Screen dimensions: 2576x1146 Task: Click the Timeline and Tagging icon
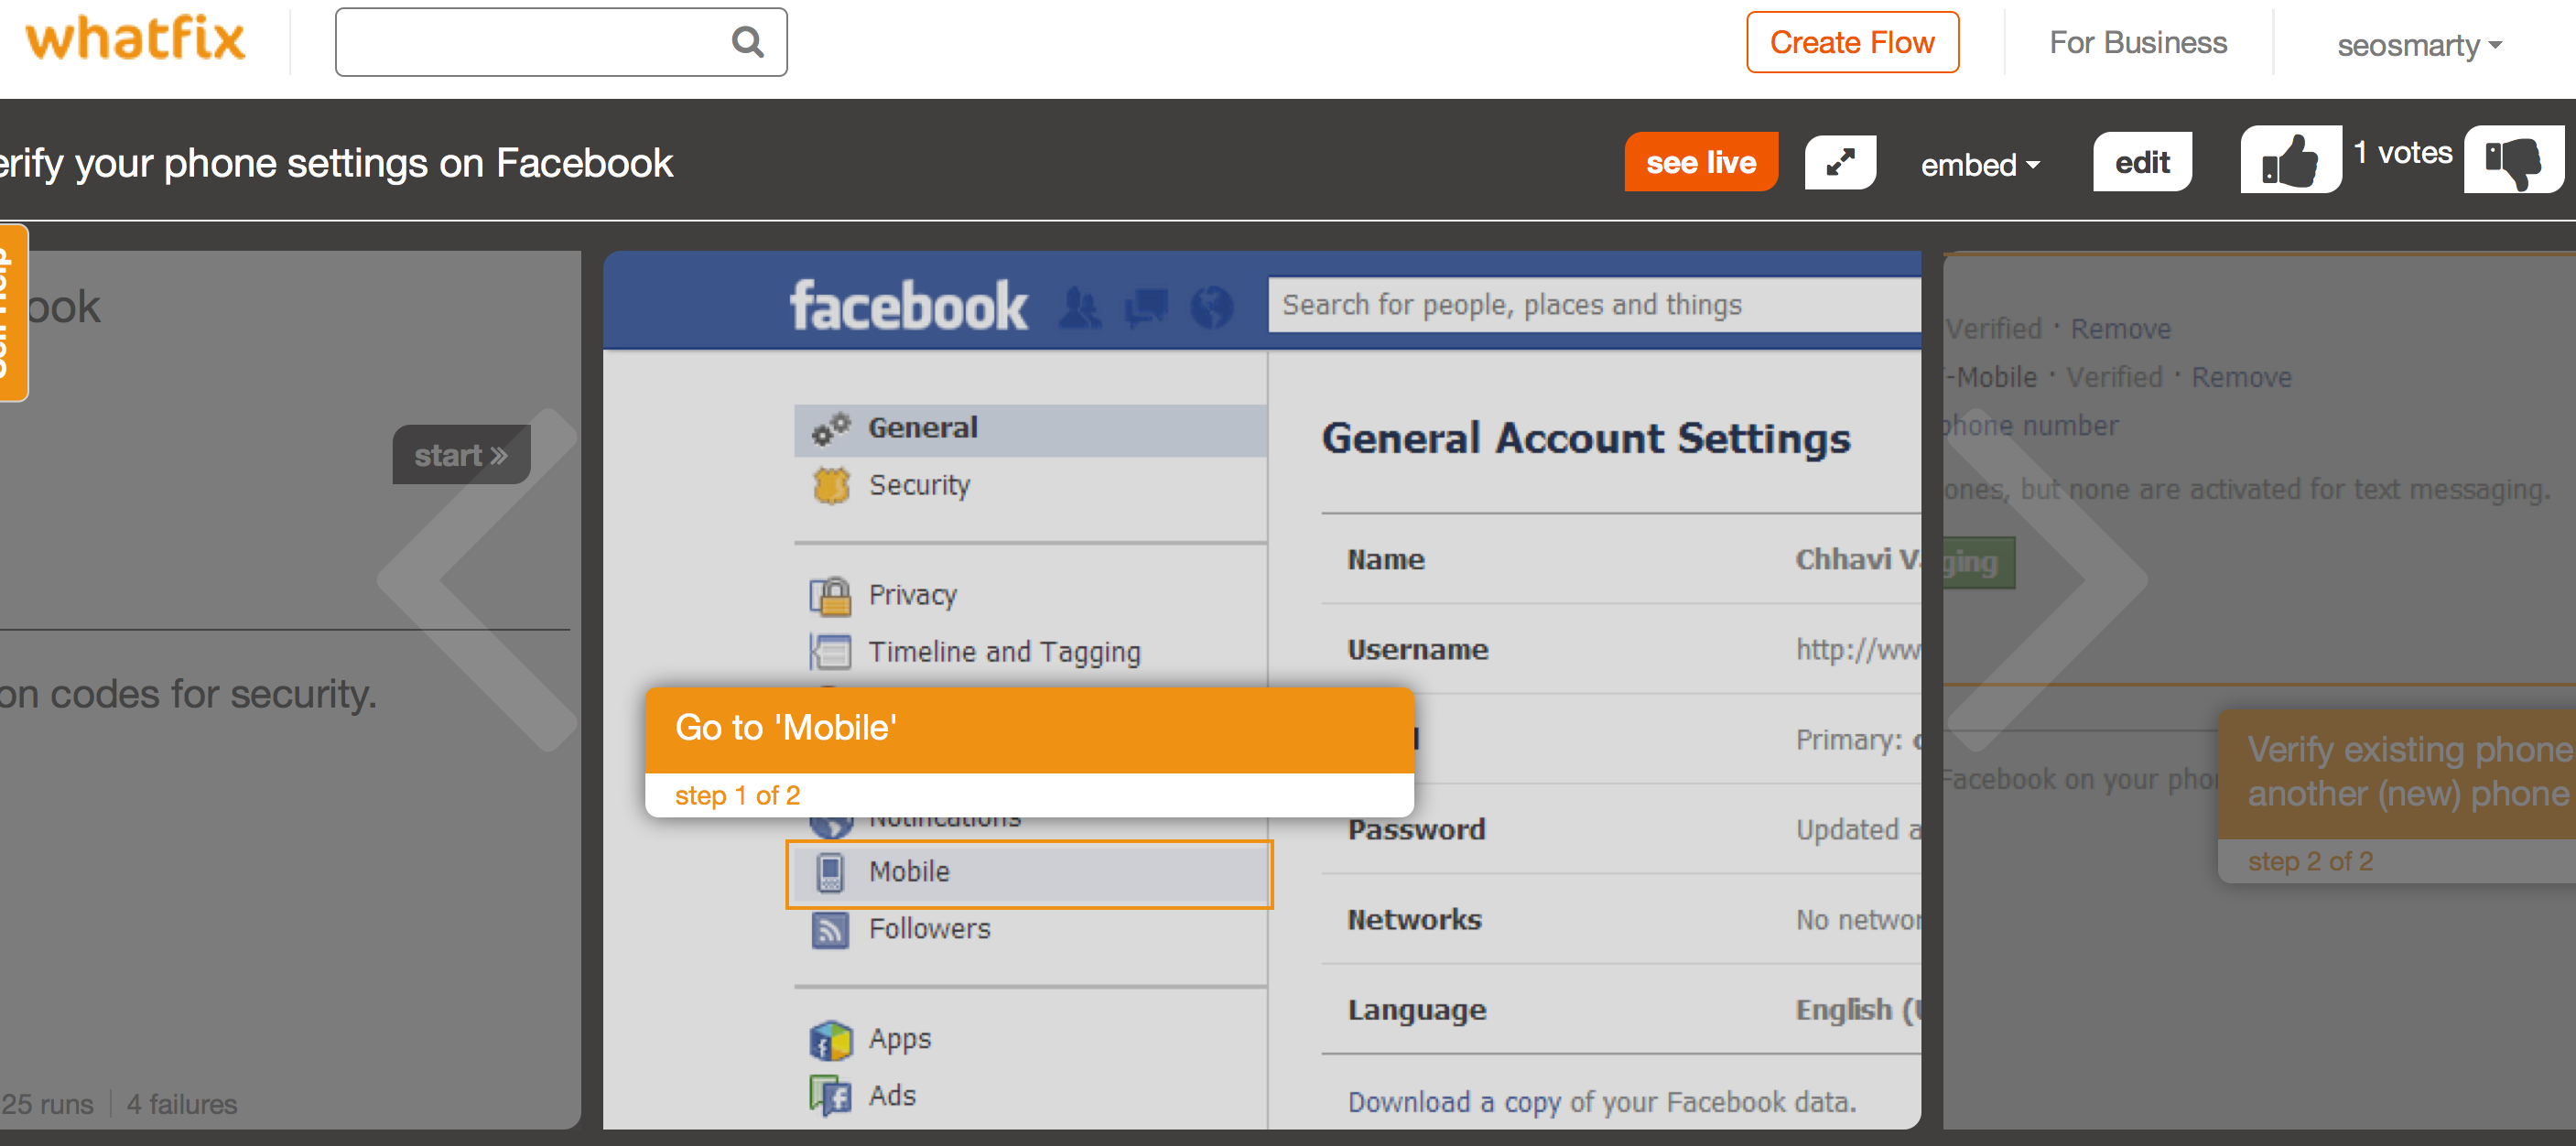coord(830,652)
